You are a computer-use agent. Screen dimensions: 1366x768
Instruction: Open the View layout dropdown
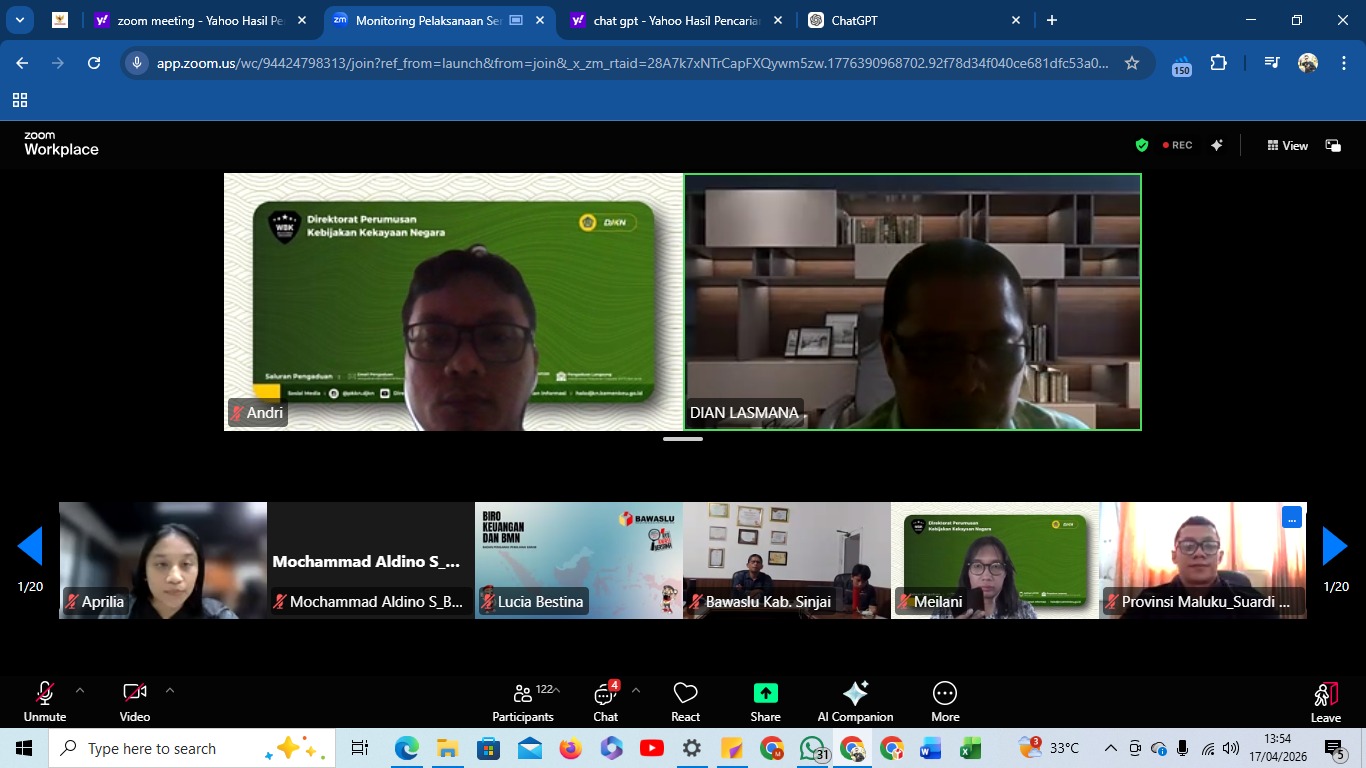[x=1287, y=145]
